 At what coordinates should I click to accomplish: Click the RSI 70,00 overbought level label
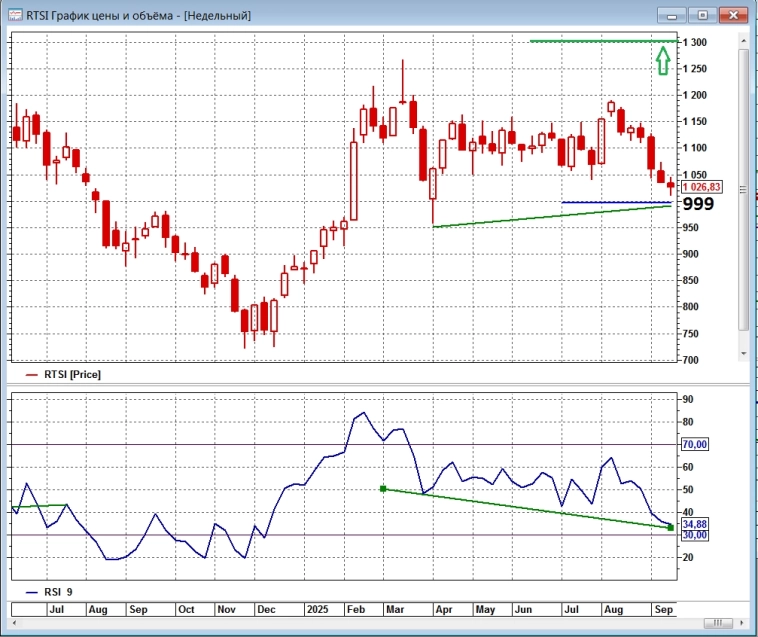click(695, 444)
